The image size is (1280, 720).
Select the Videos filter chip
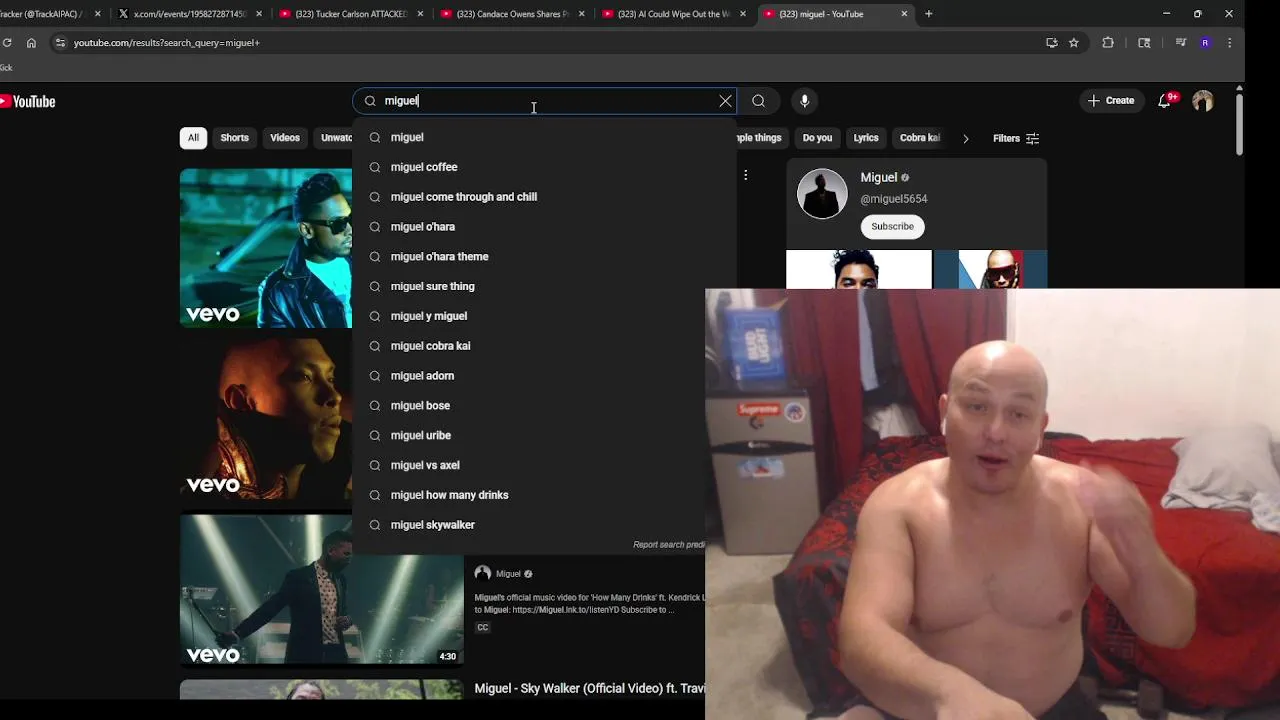[285, 138]
